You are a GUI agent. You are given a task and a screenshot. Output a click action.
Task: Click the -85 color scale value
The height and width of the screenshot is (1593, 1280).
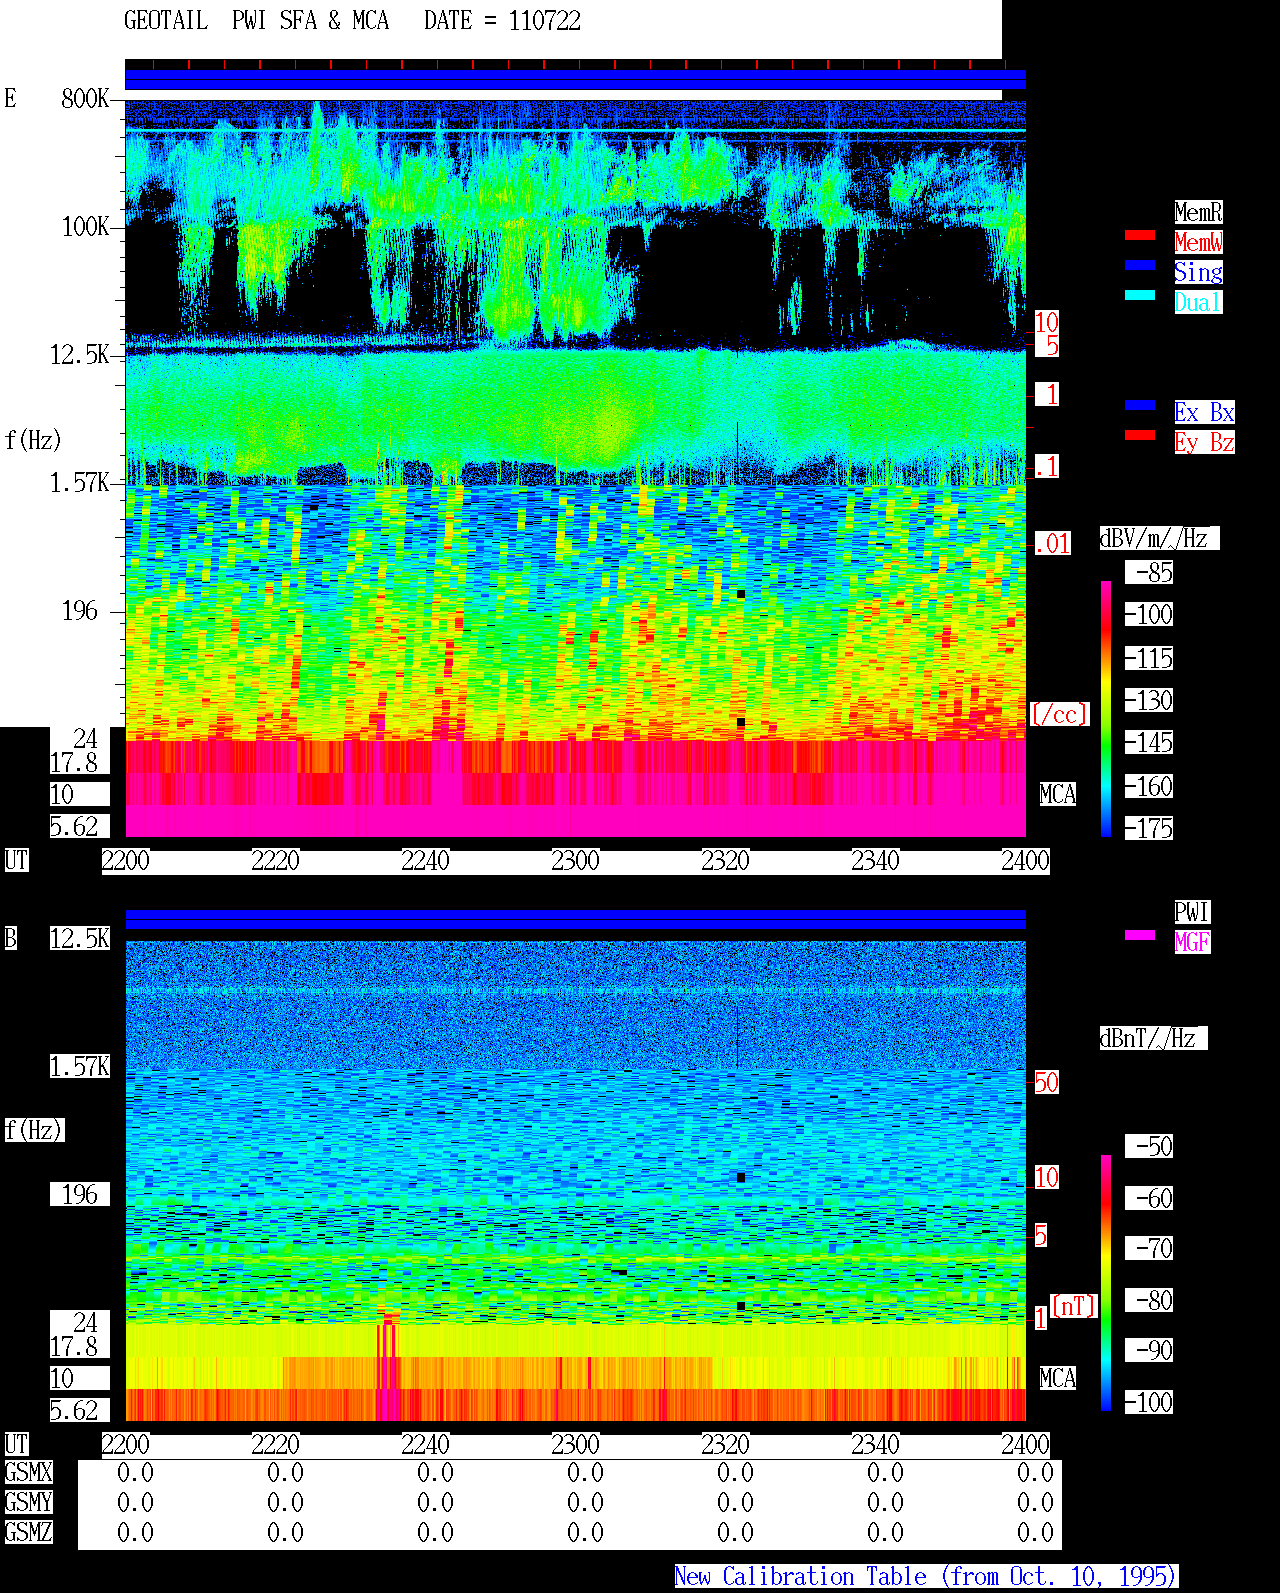point(1150,572)
